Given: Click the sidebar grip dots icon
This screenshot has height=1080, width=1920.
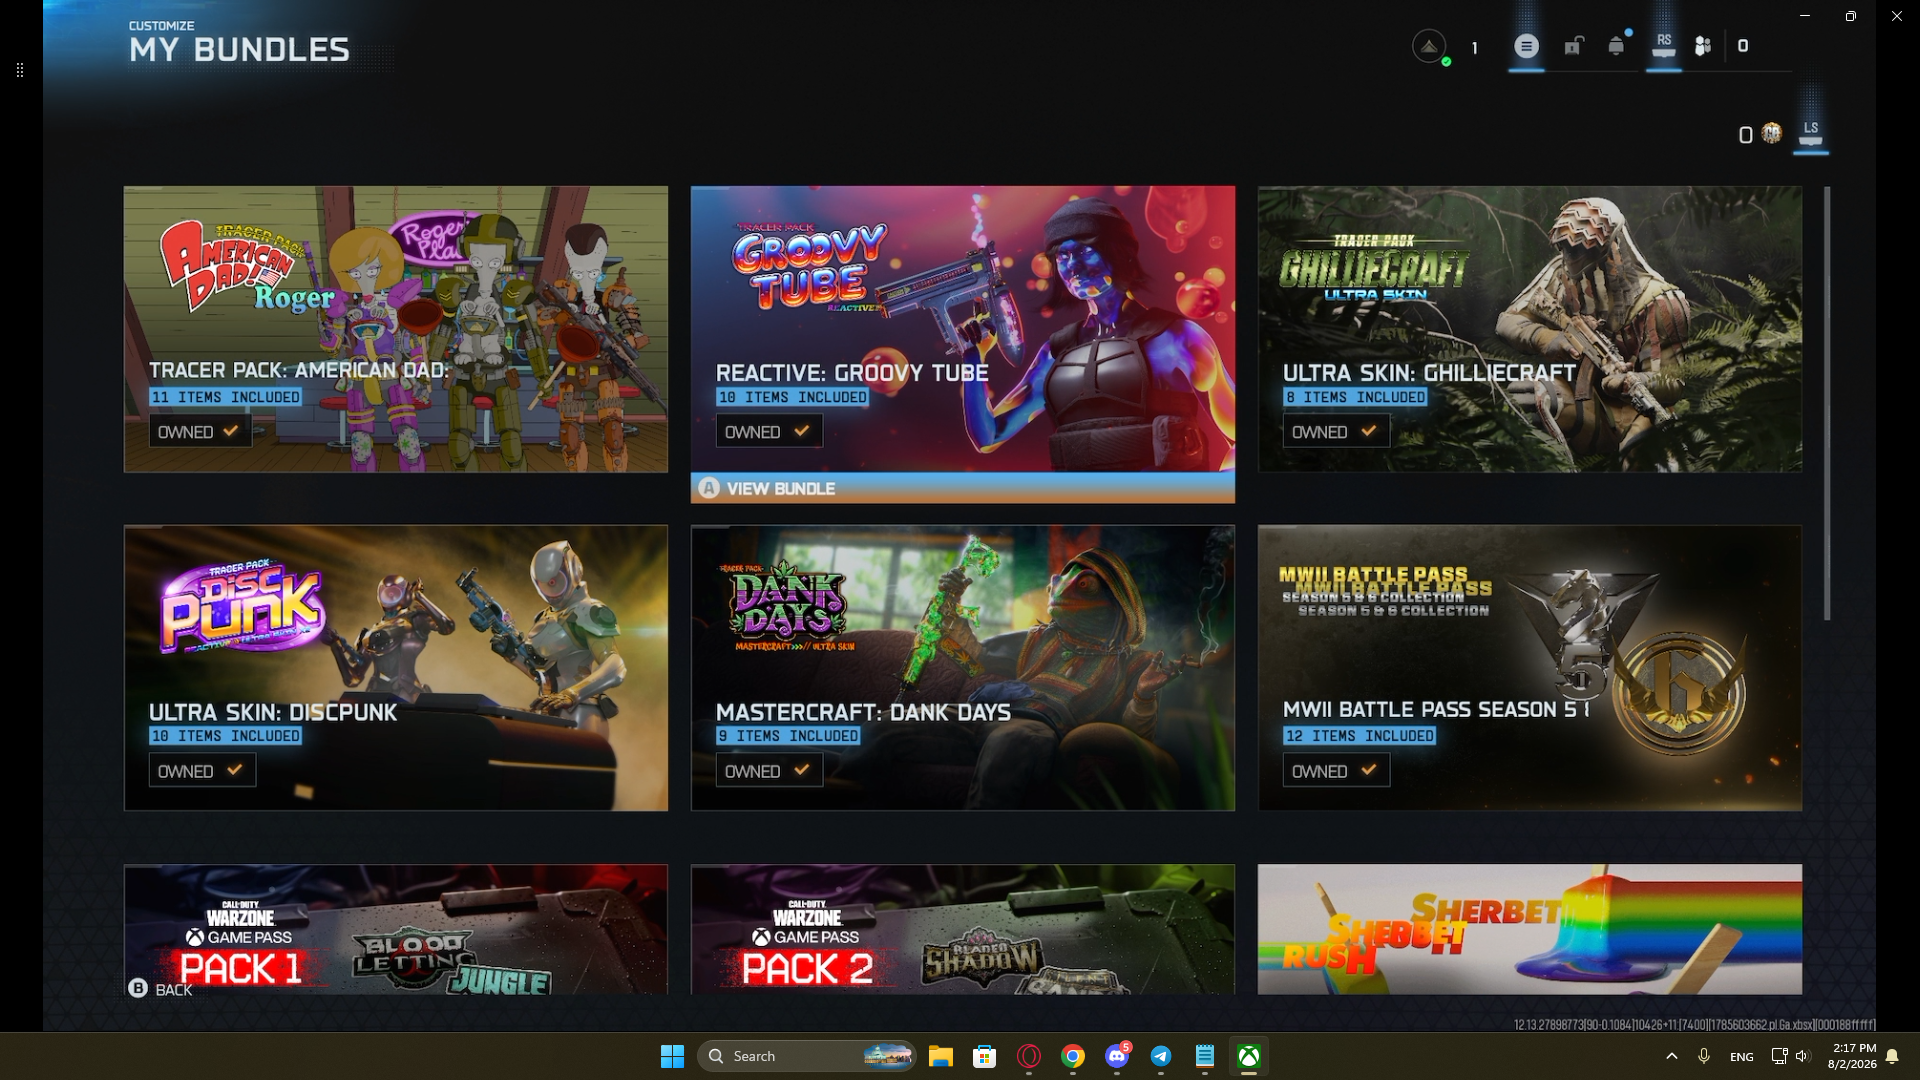Looking at the screenshot, I should [x=20, y=70].
